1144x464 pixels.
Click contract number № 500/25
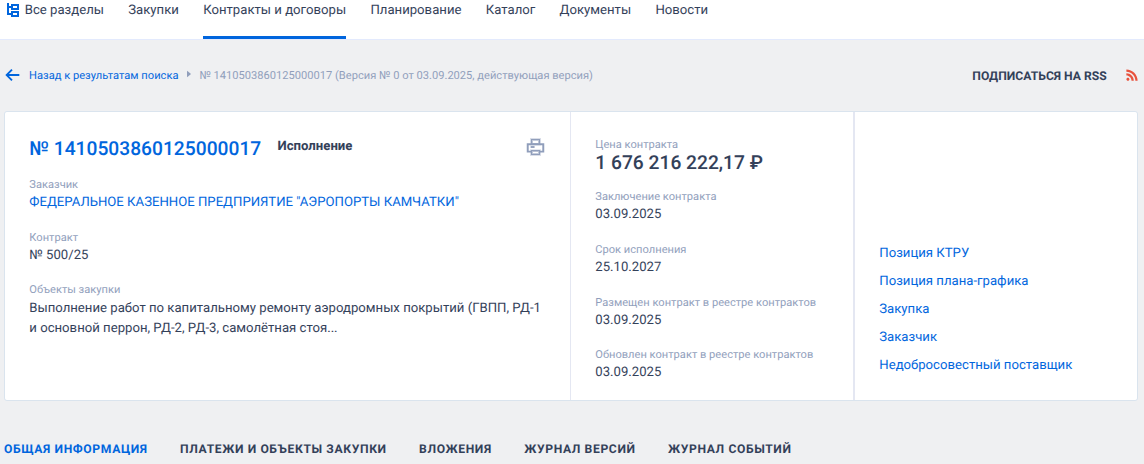pyautogui.click(x=59, y=255)
